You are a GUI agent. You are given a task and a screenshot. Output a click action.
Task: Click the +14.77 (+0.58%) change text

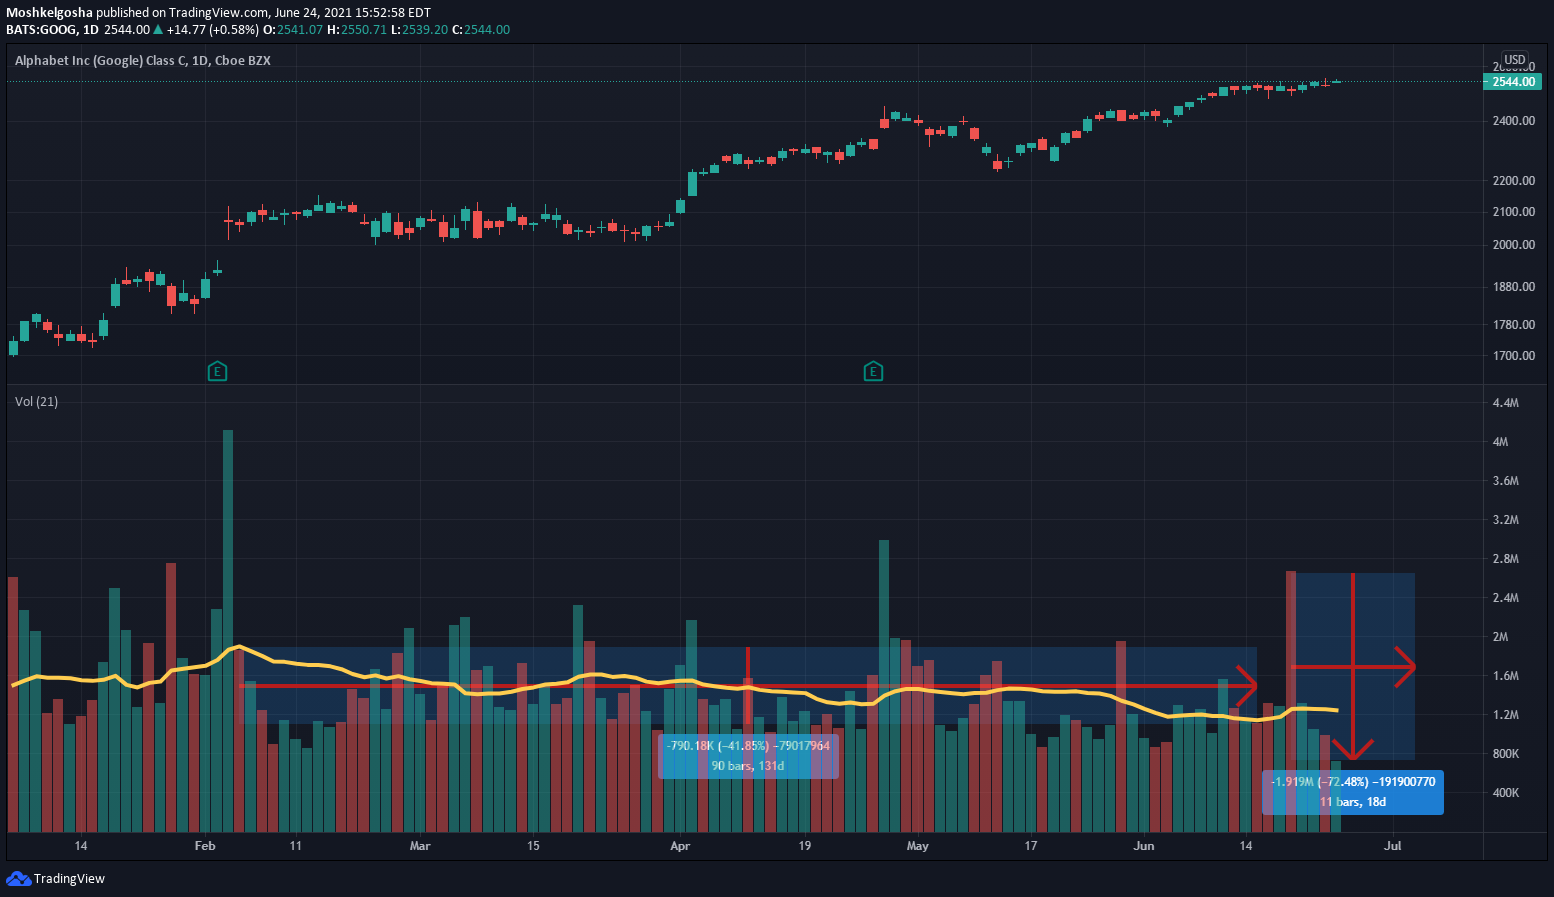(x=212, y=30)
